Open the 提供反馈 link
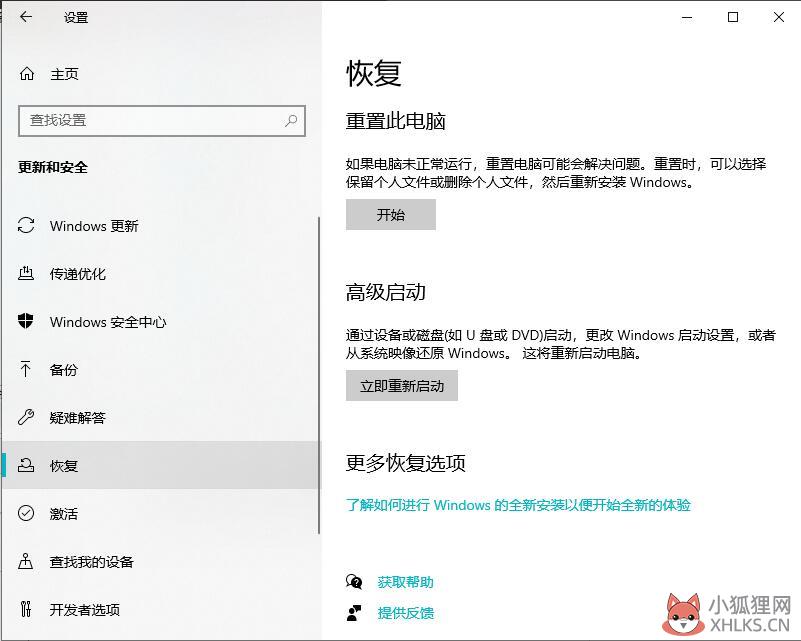Screen dimensions: 801x641 click(x=406, y=613)
